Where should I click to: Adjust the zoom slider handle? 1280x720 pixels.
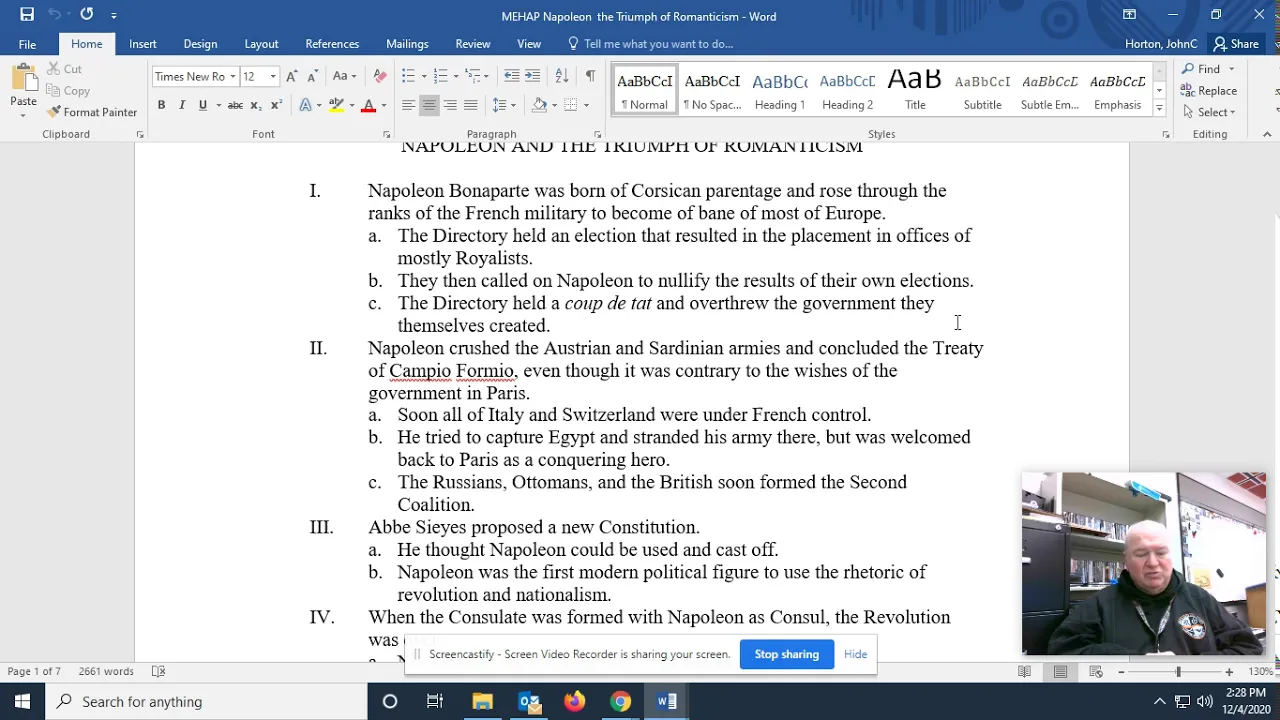[1178, 672]
